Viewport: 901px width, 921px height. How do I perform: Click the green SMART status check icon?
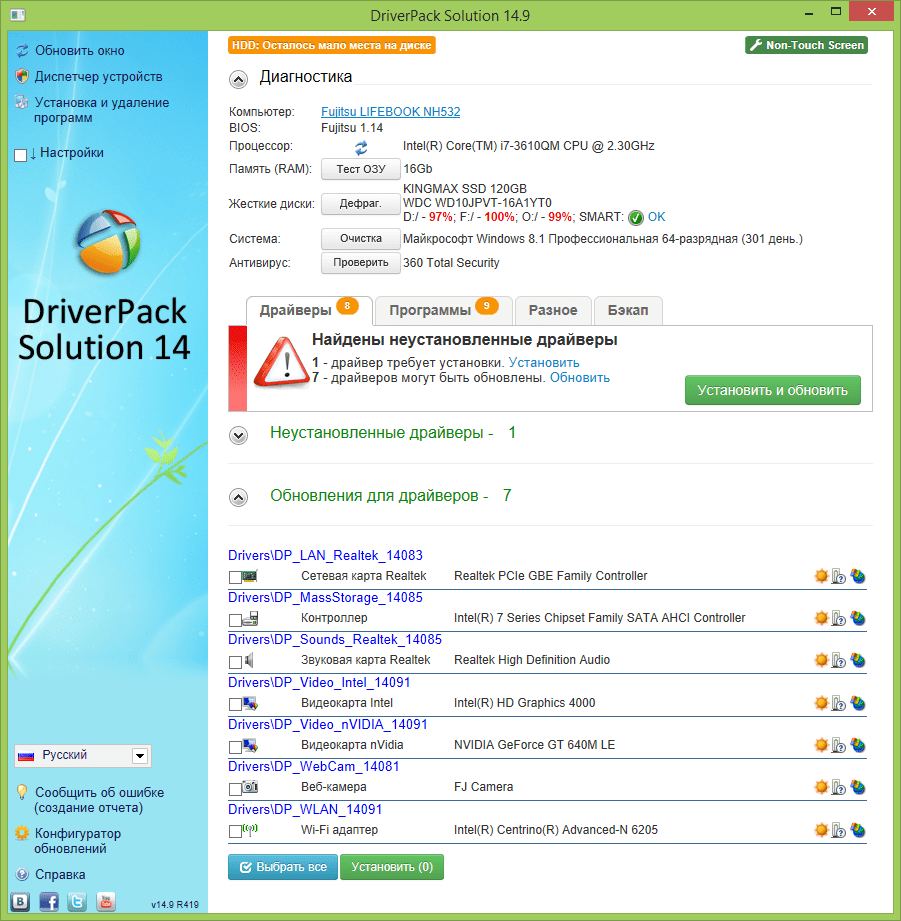(636, 218)
